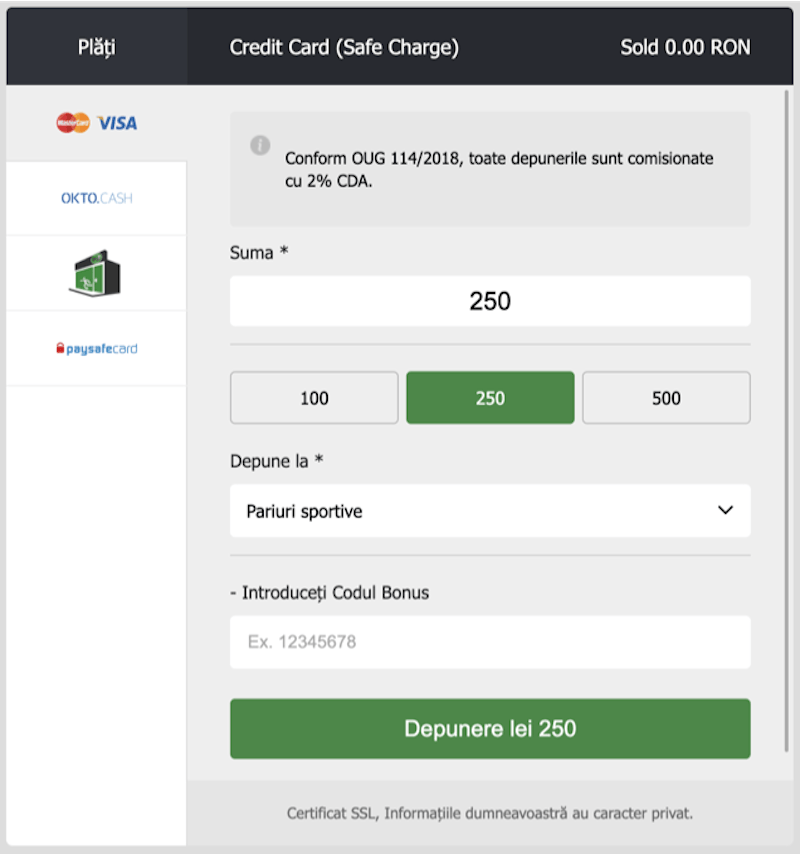Select the shop deposit payment icon
Screen dimensions: 800x854
tap(95, 272)
